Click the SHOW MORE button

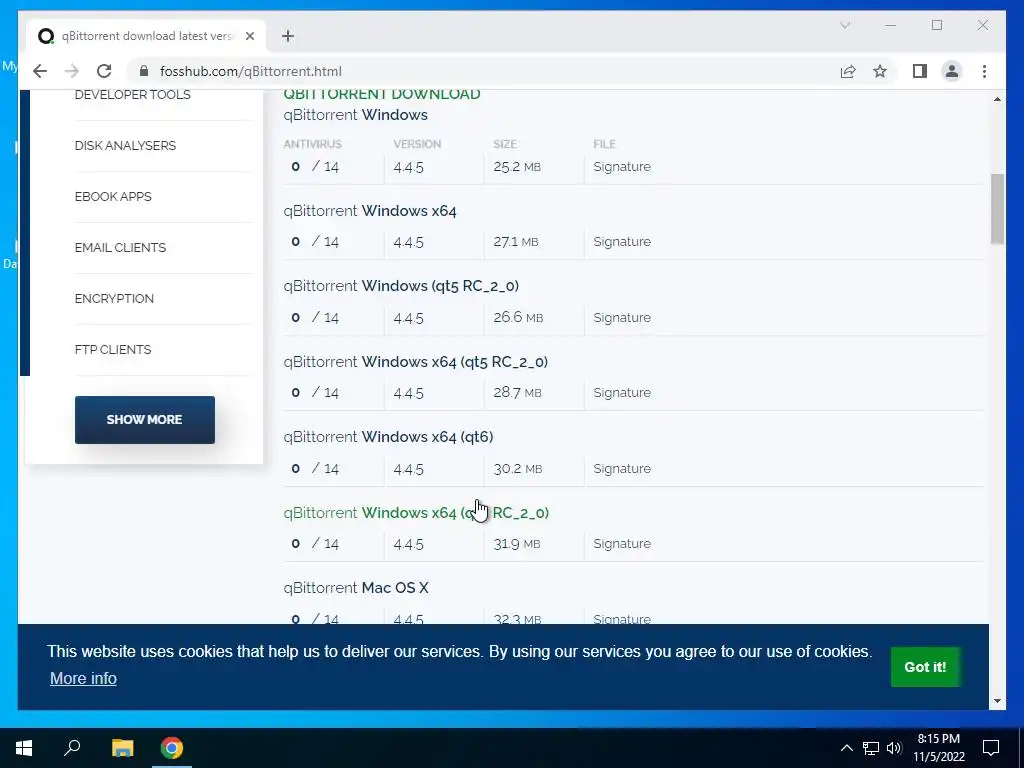pos(144,420)
